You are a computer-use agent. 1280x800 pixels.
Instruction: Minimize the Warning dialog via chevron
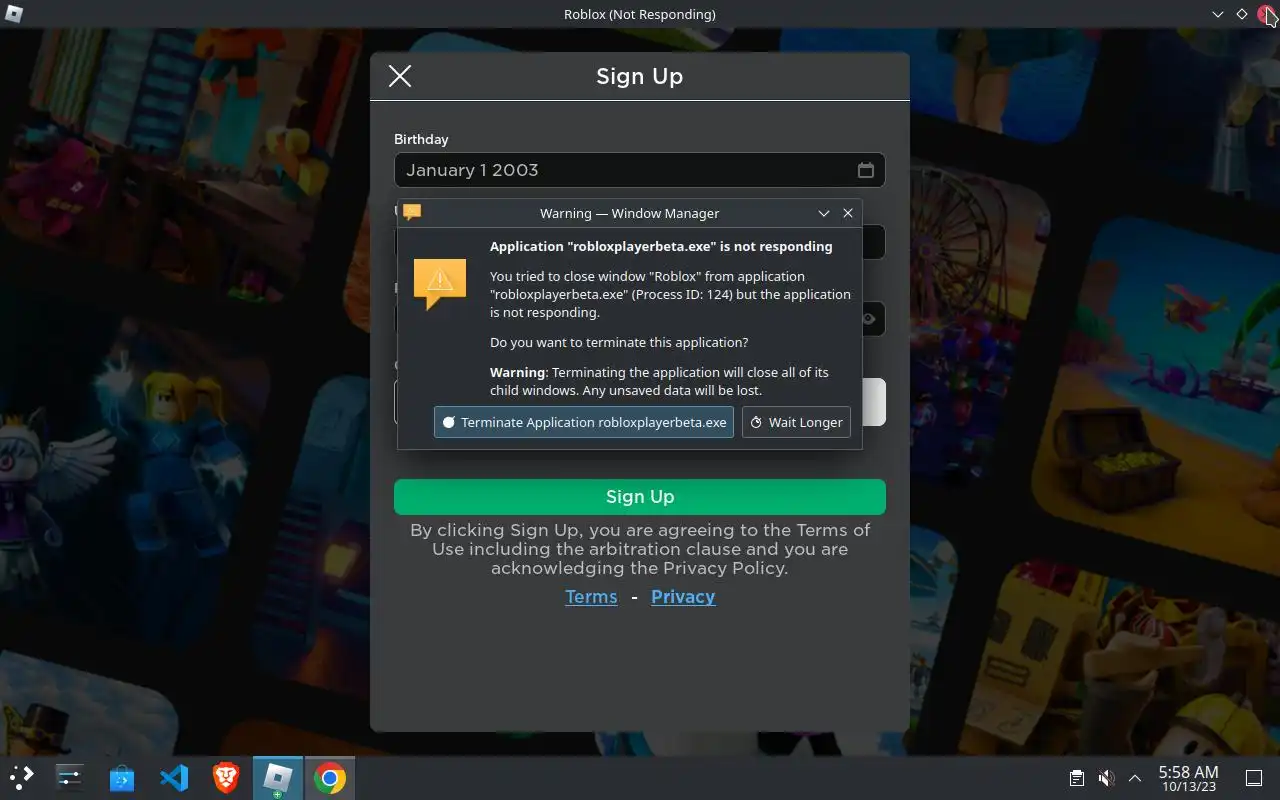tap(824, 213)
